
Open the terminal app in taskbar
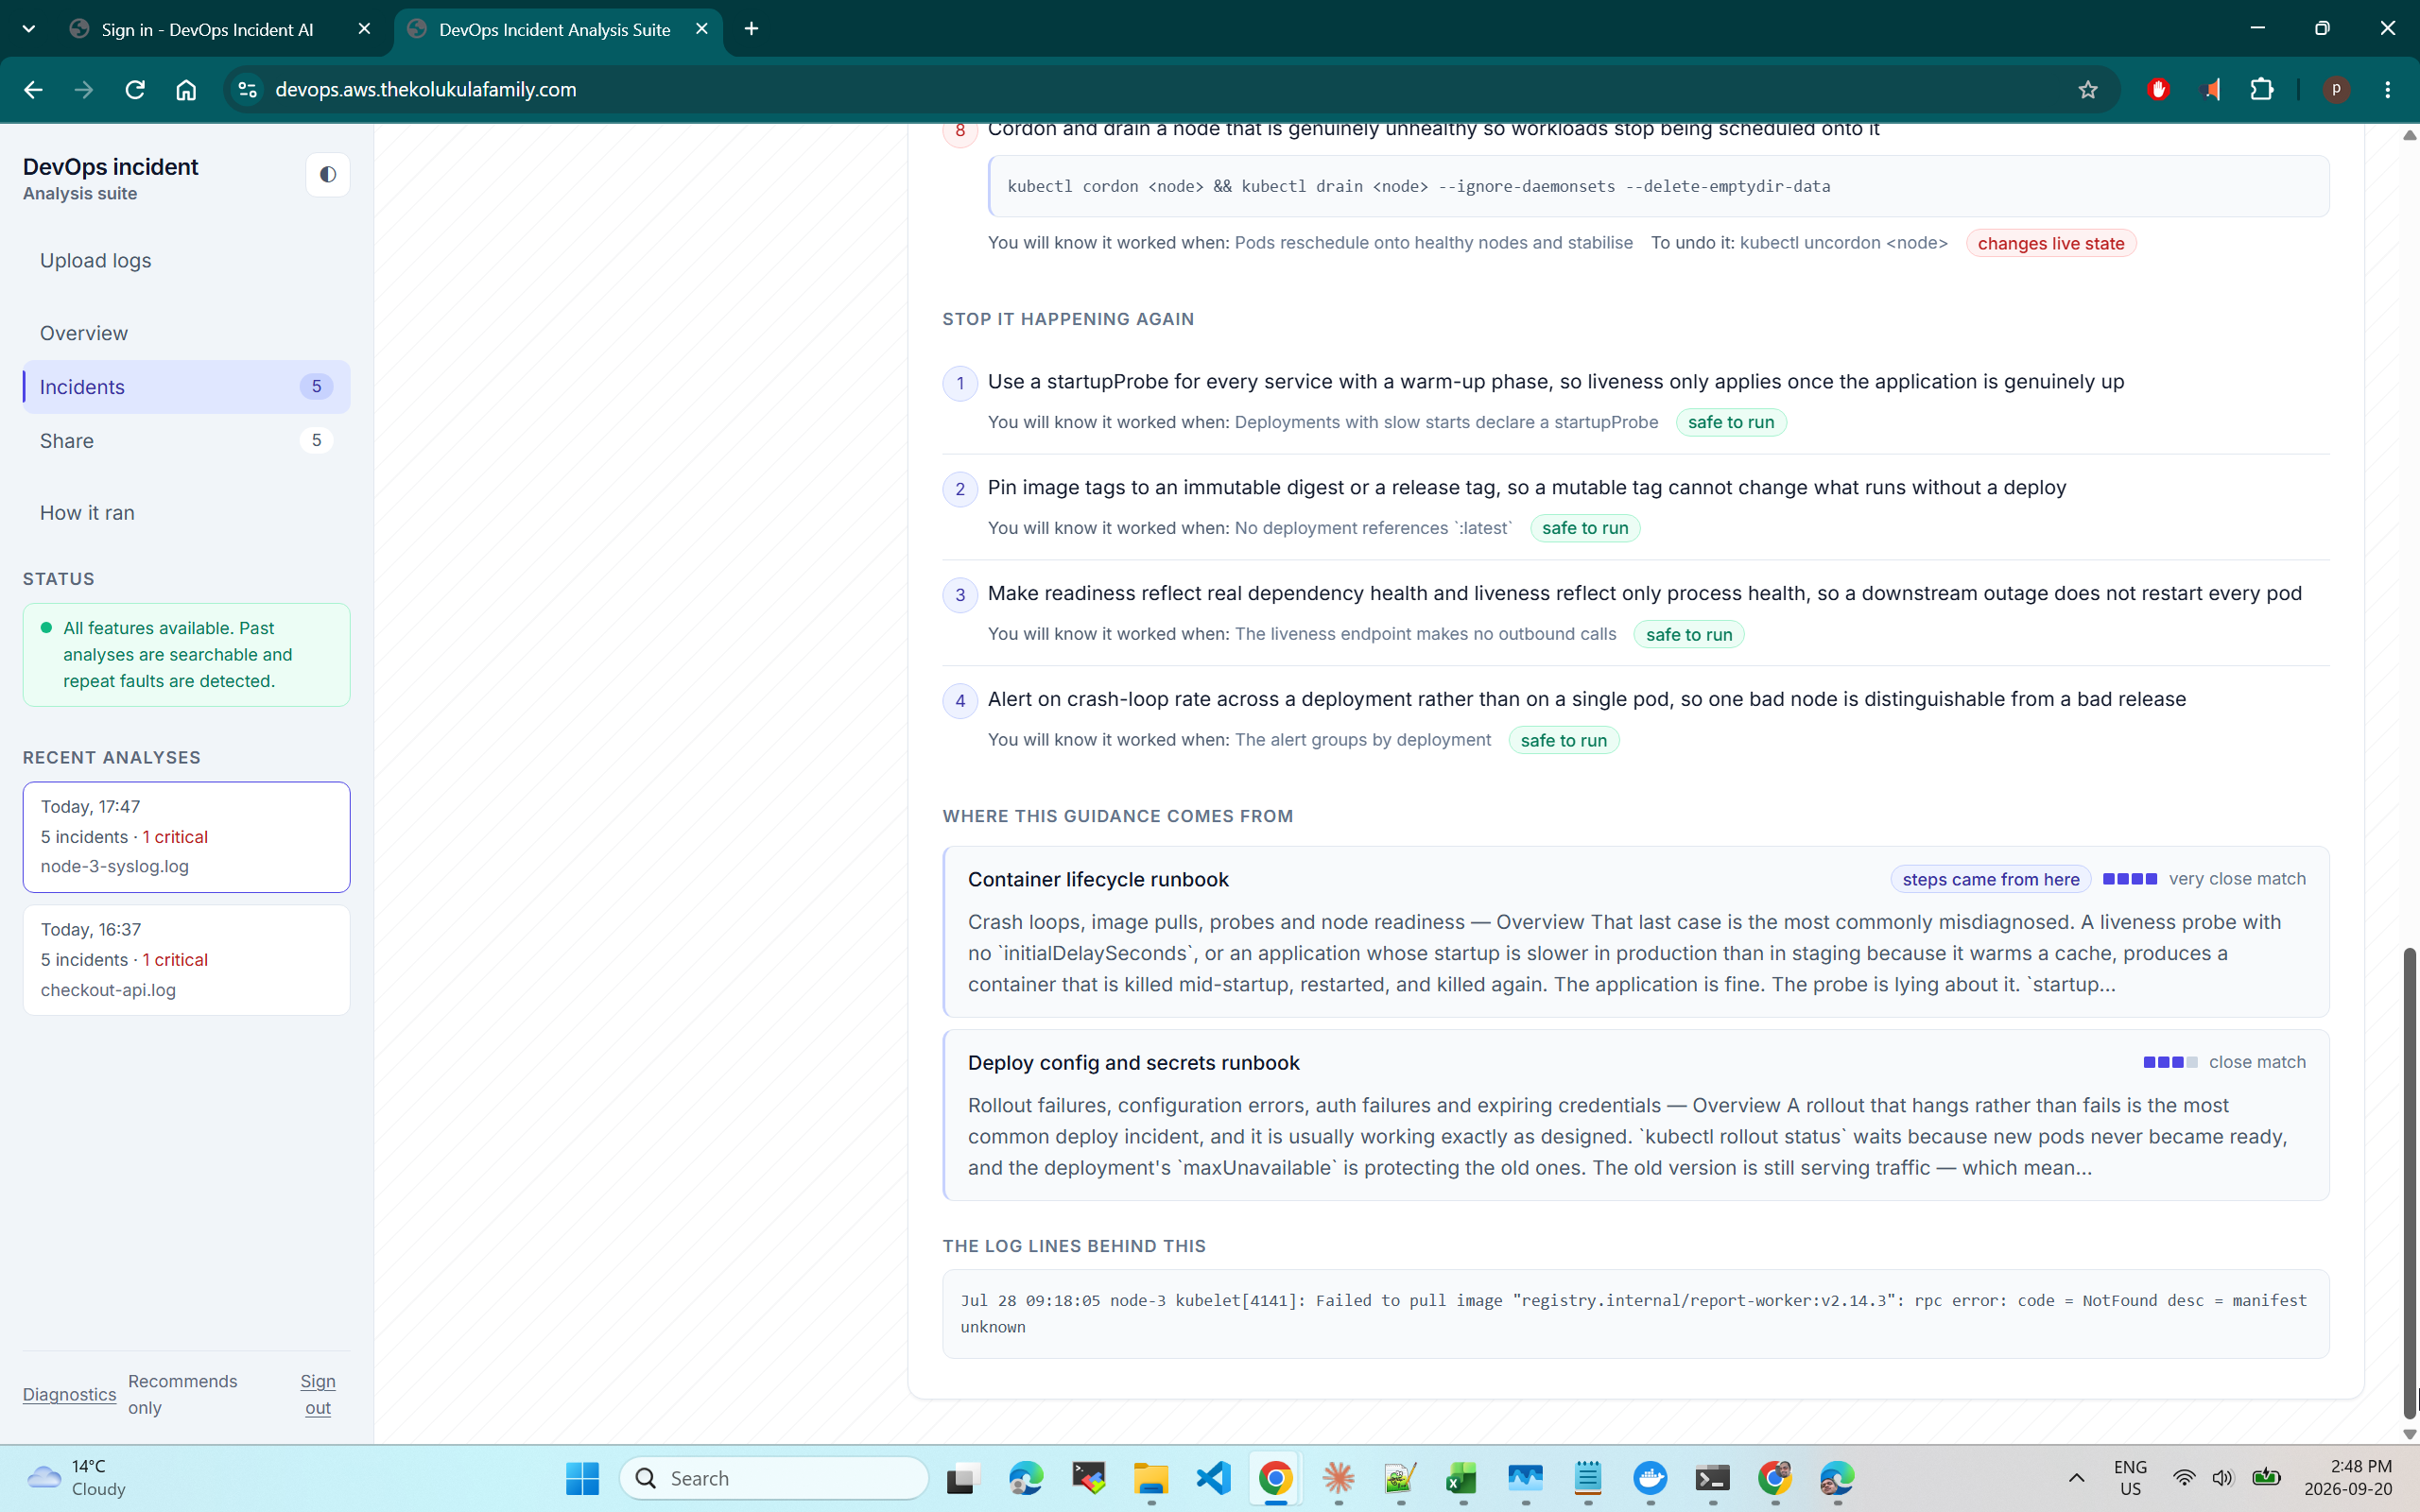tap(1712, 1478)
